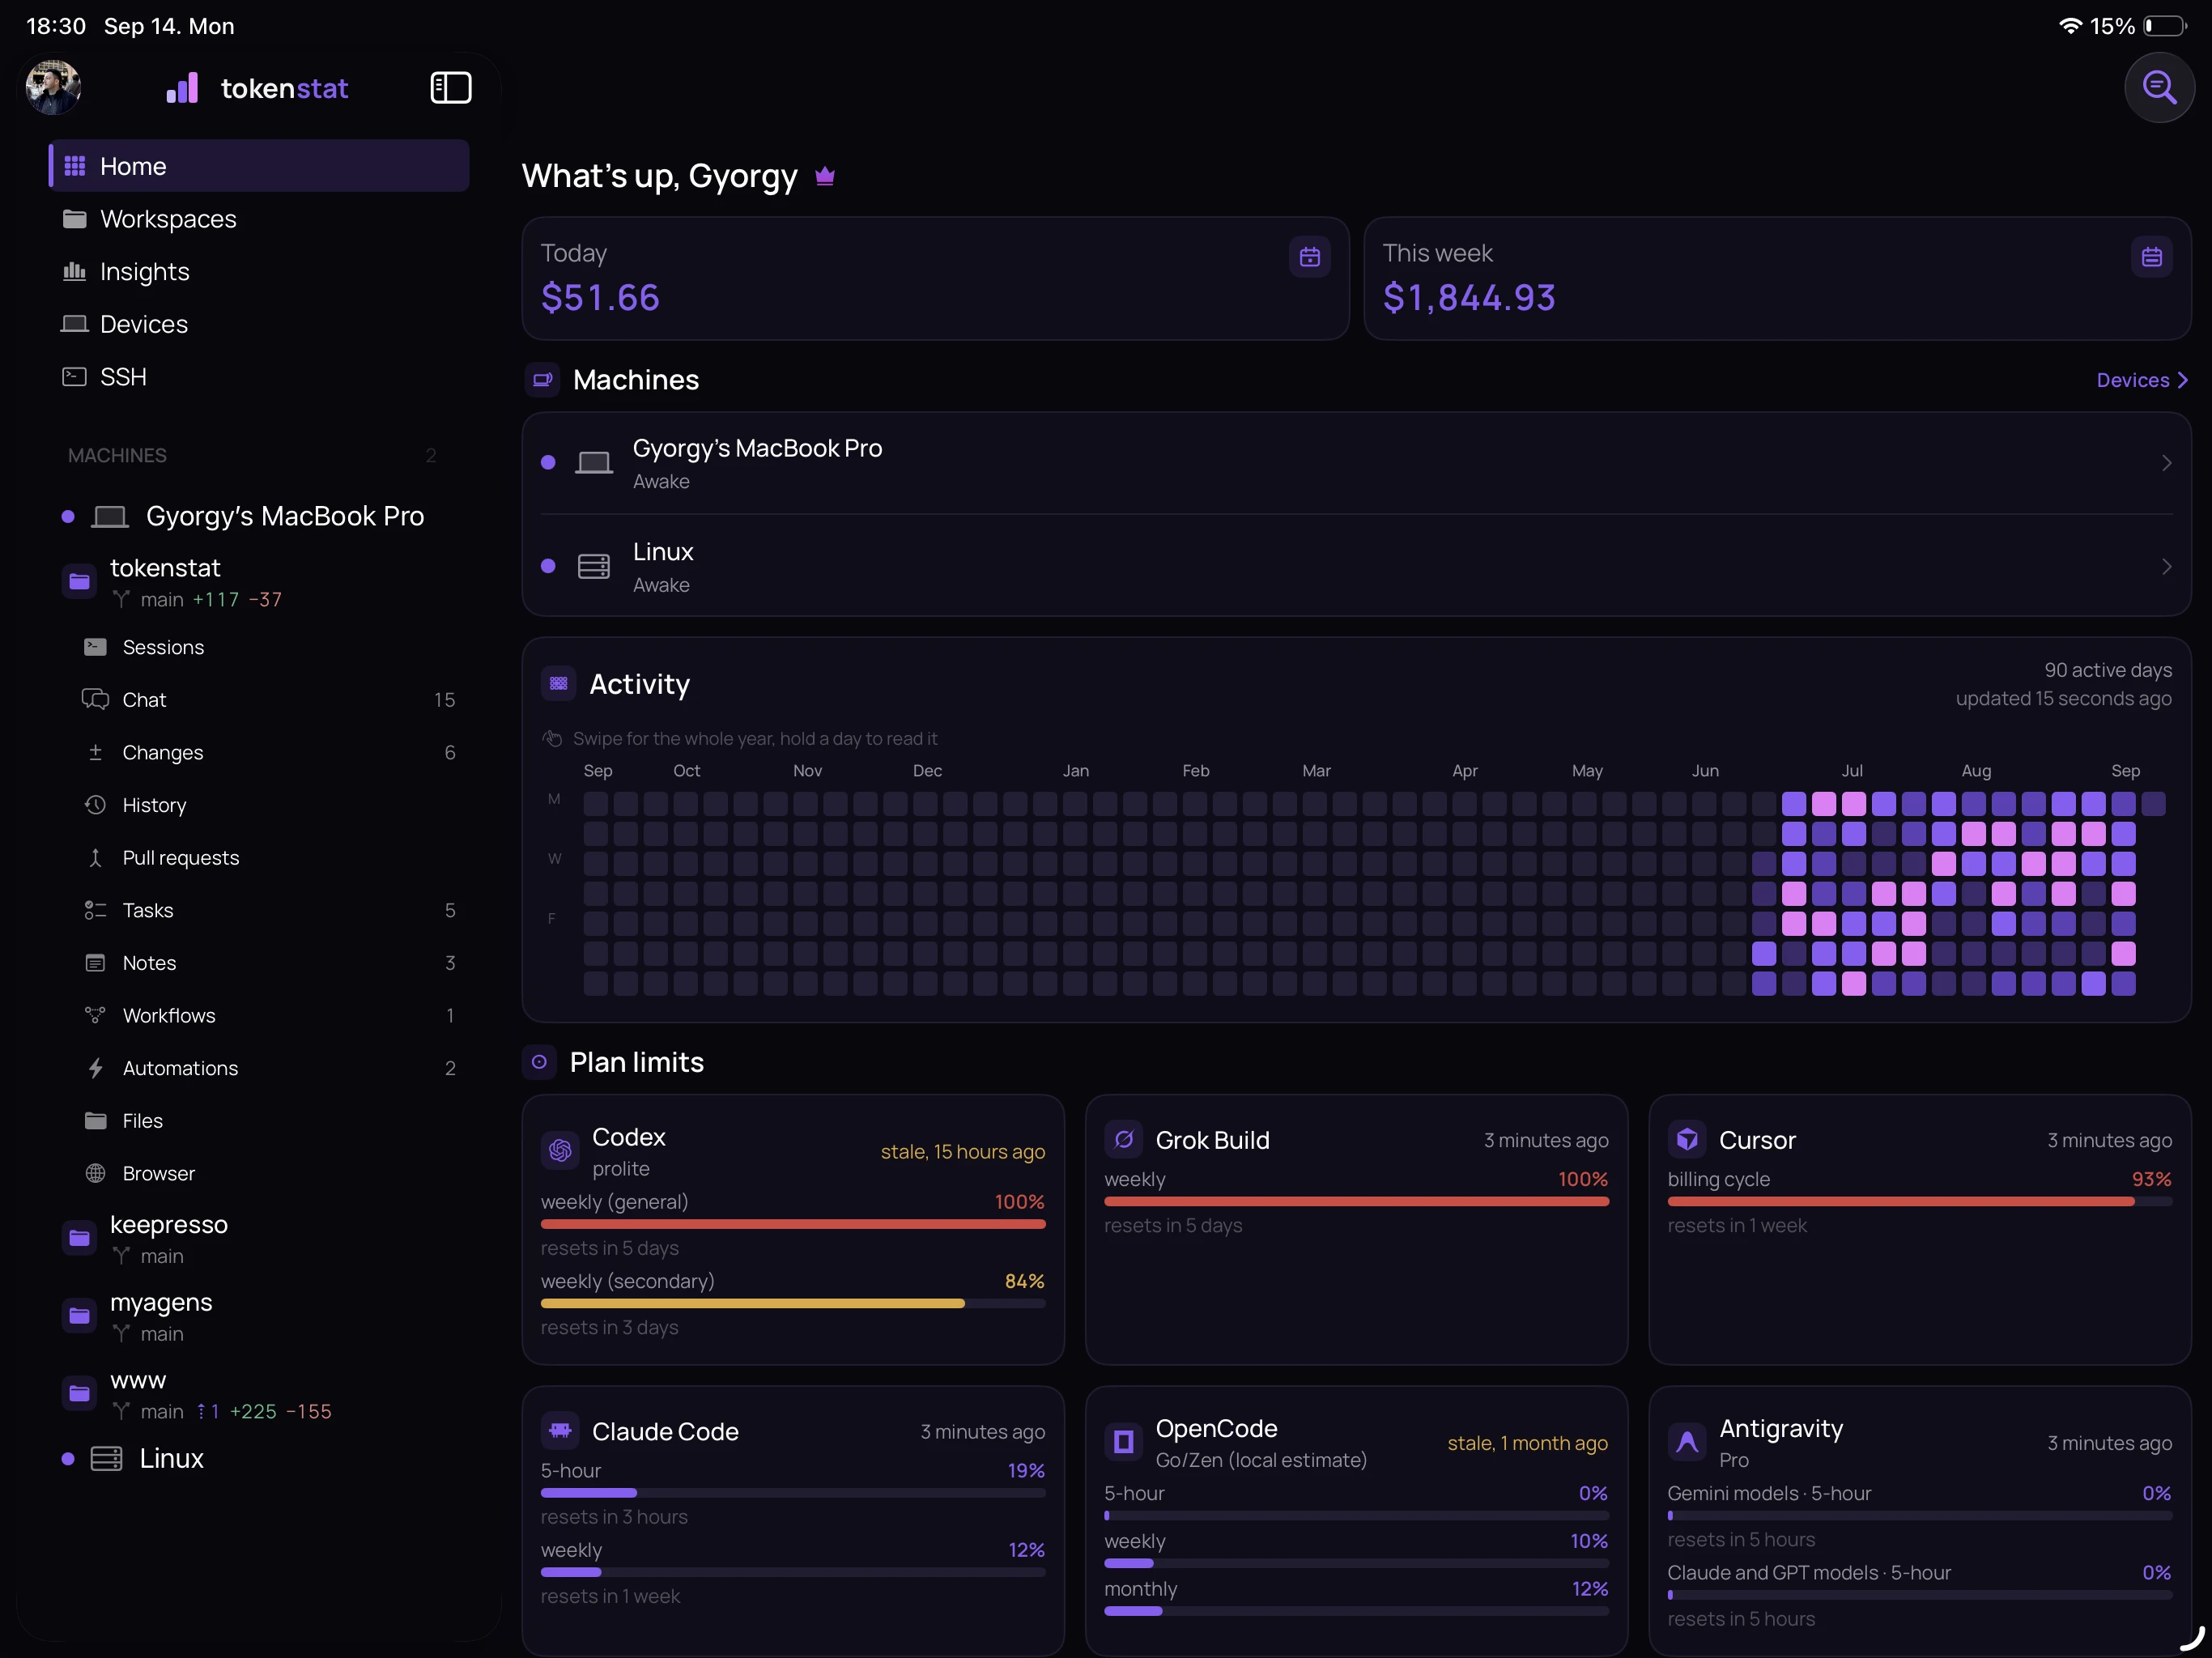
Task: Click the Plan limits section icon
Action: point(539,1062)
